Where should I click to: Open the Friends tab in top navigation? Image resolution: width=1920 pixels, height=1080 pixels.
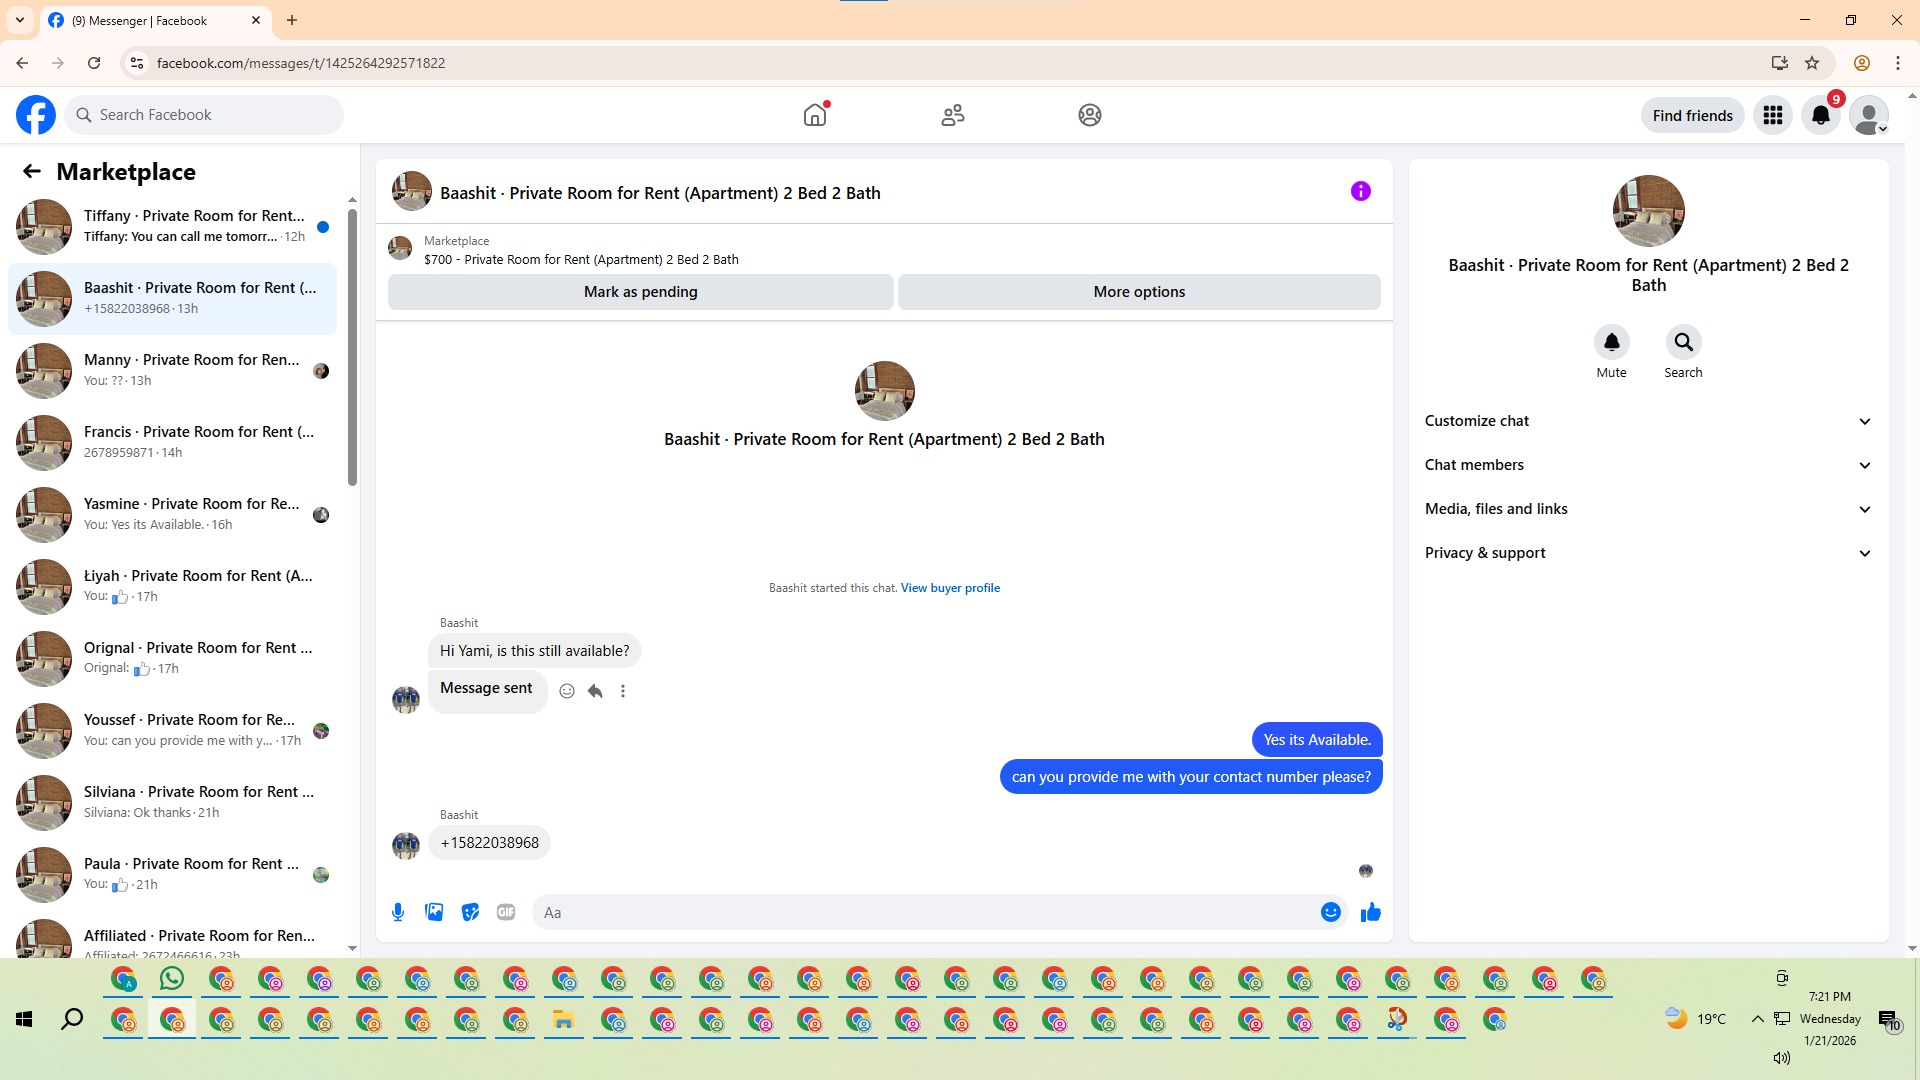pyautogui.click(x=953, y=115)
